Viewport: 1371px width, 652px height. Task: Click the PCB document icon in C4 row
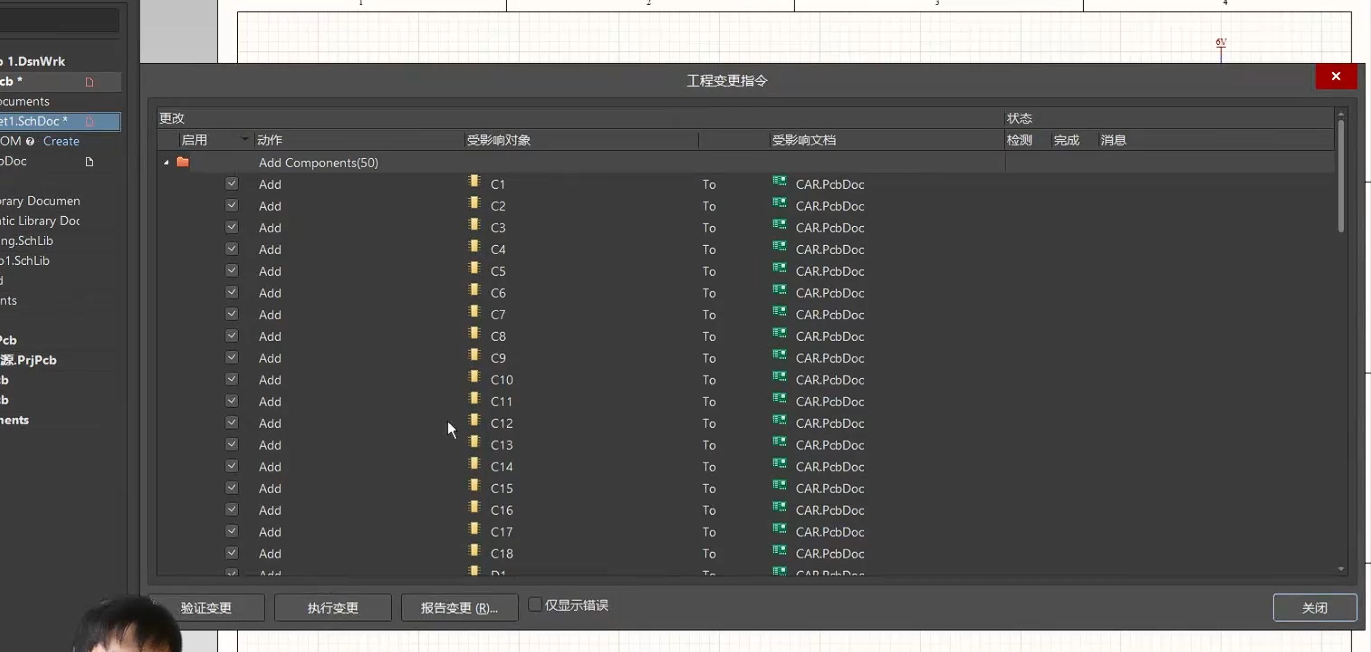coord(779,248)
